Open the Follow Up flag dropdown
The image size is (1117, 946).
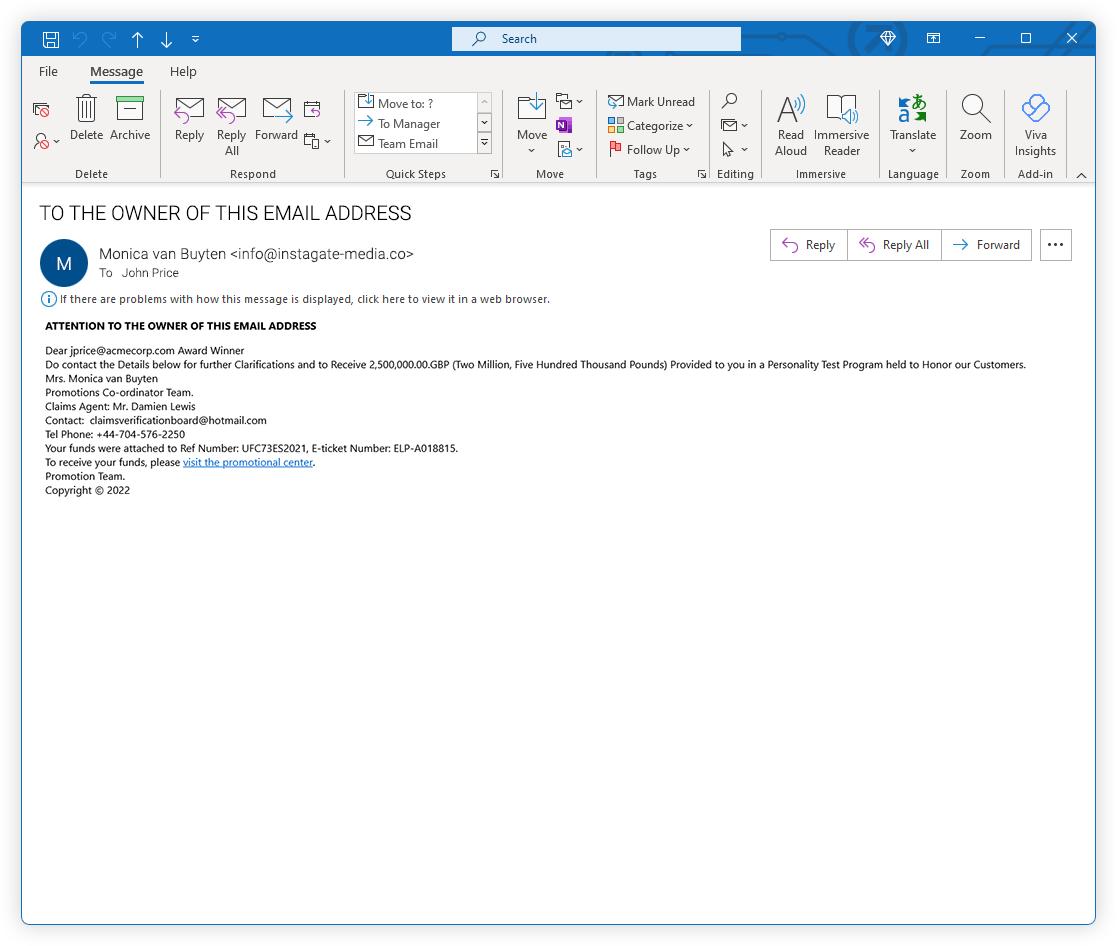point(651,150)
